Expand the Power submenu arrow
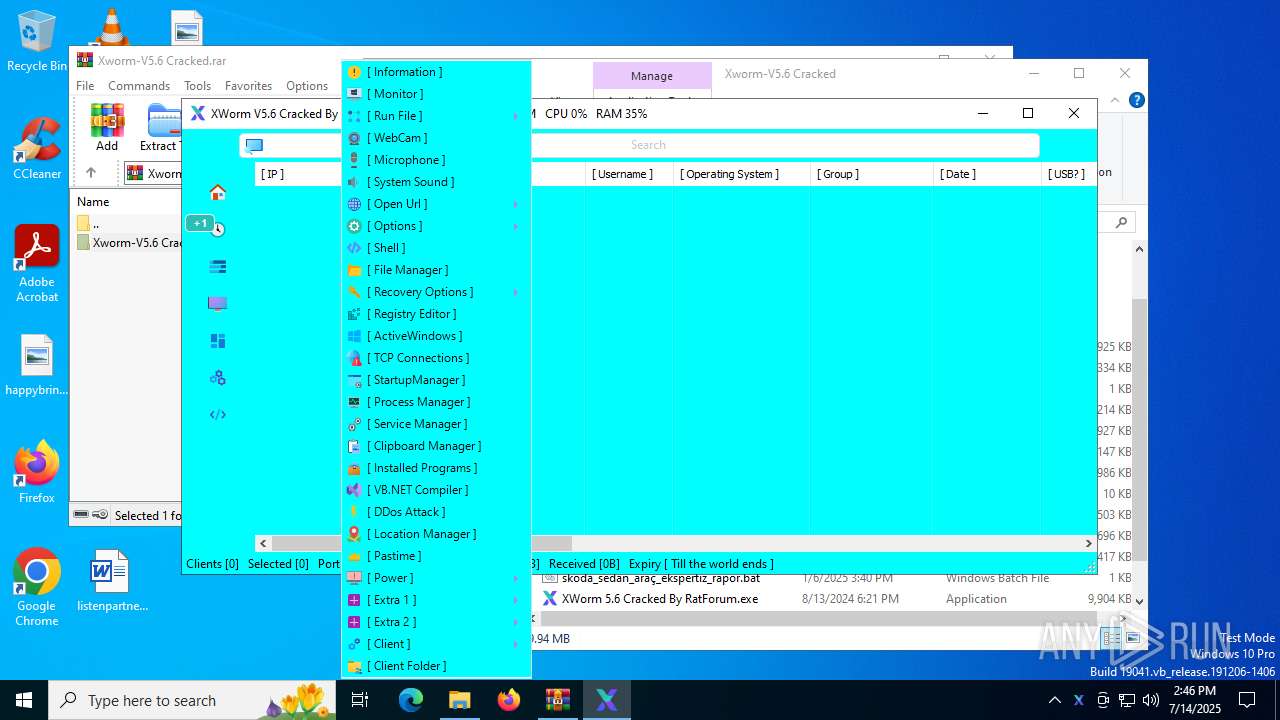This screenshot has height=720, width=1280. pyautogui.click(x=516, y=578)
